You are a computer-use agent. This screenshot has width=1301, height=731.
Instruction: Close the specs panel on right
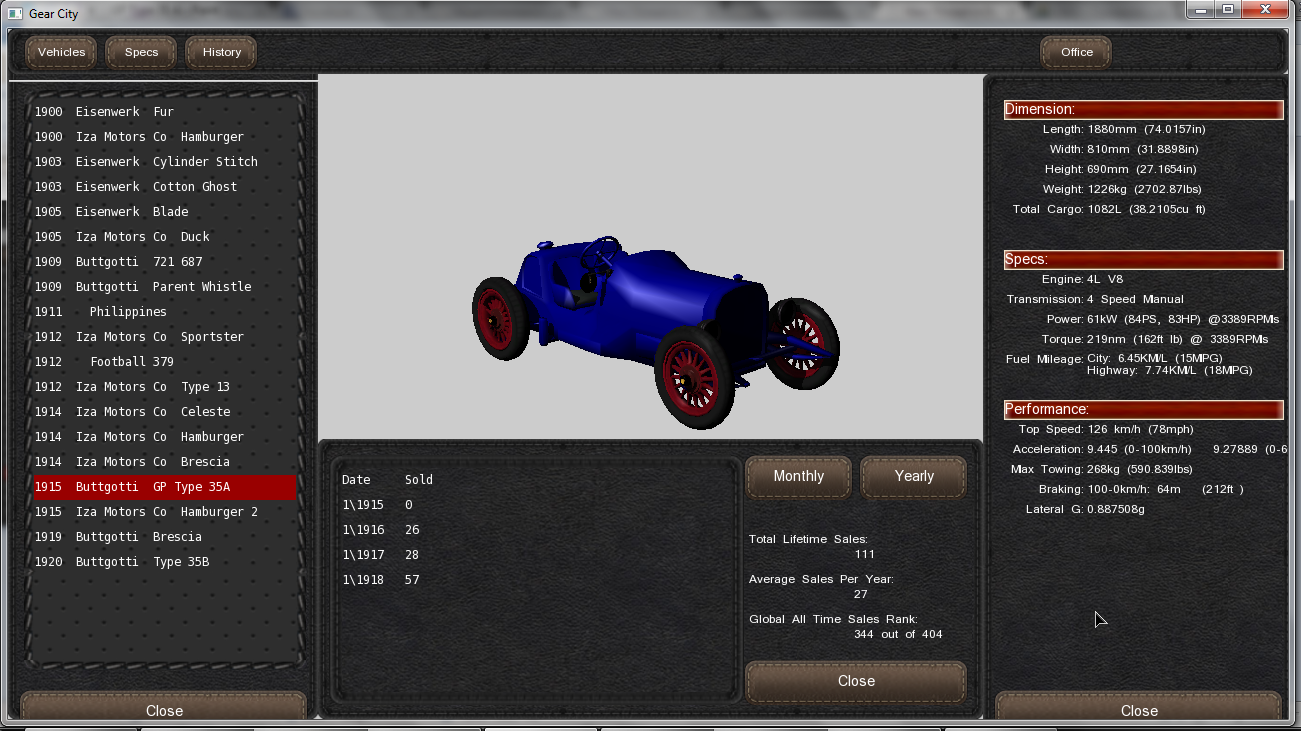pos(1138,709)
